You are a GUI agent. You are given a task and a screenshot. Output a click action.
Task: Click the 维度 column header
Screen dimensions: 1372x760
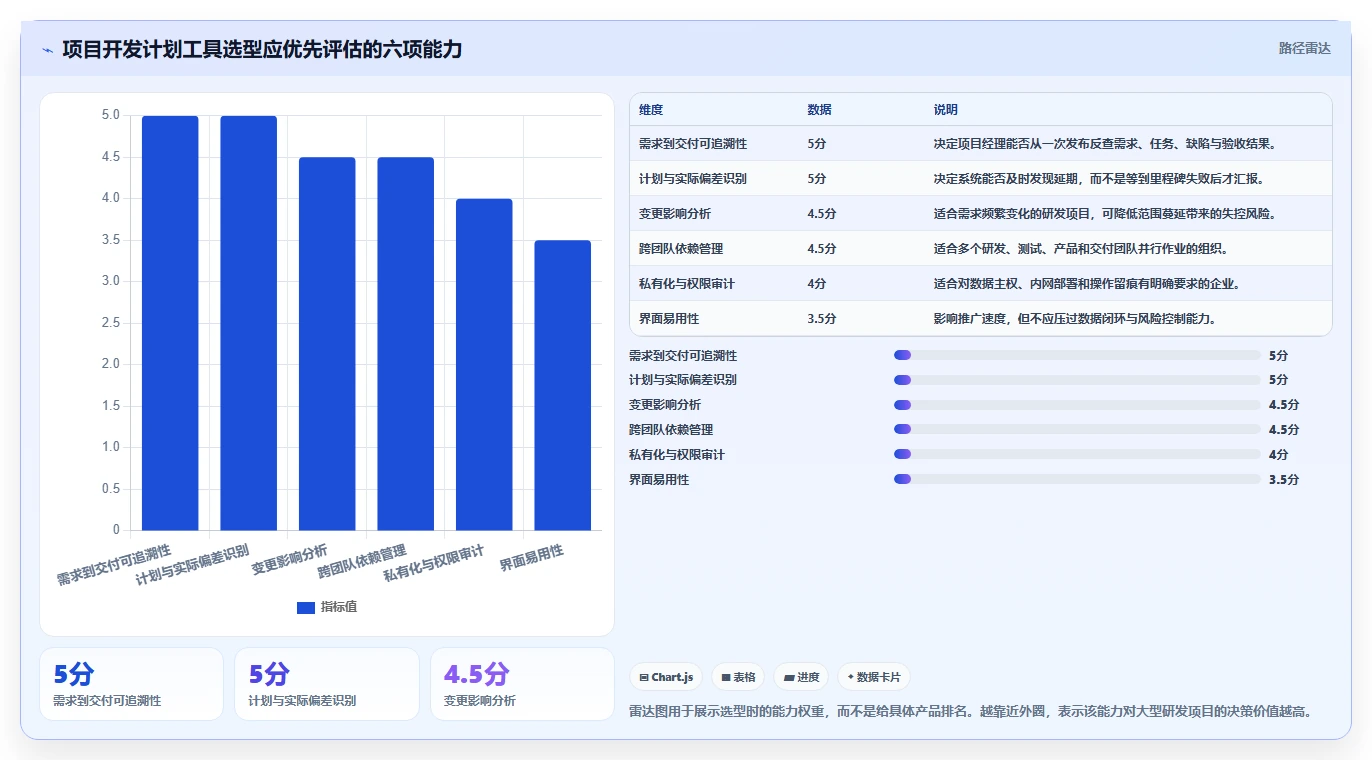(651, 110)
